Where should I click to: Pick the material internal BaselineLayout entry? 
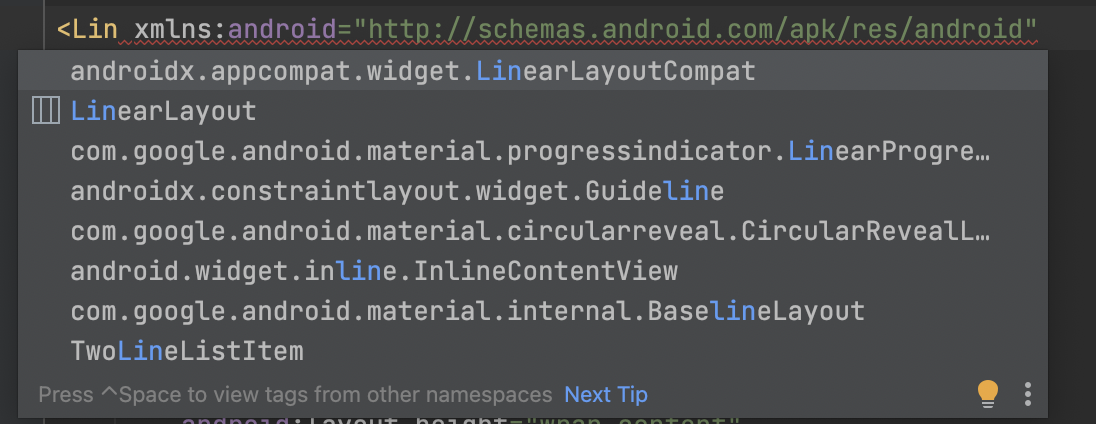(x=533, y=310)
